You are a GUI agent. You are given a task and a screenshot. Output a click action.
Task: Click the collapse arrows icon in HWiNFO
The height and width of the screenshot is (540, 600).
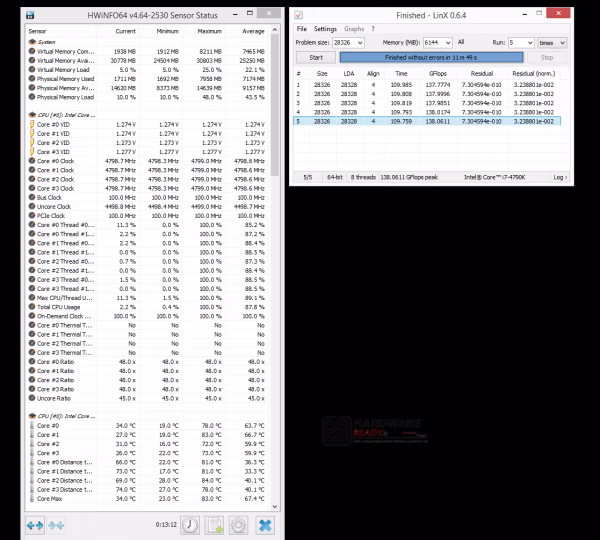click(56, 525)
